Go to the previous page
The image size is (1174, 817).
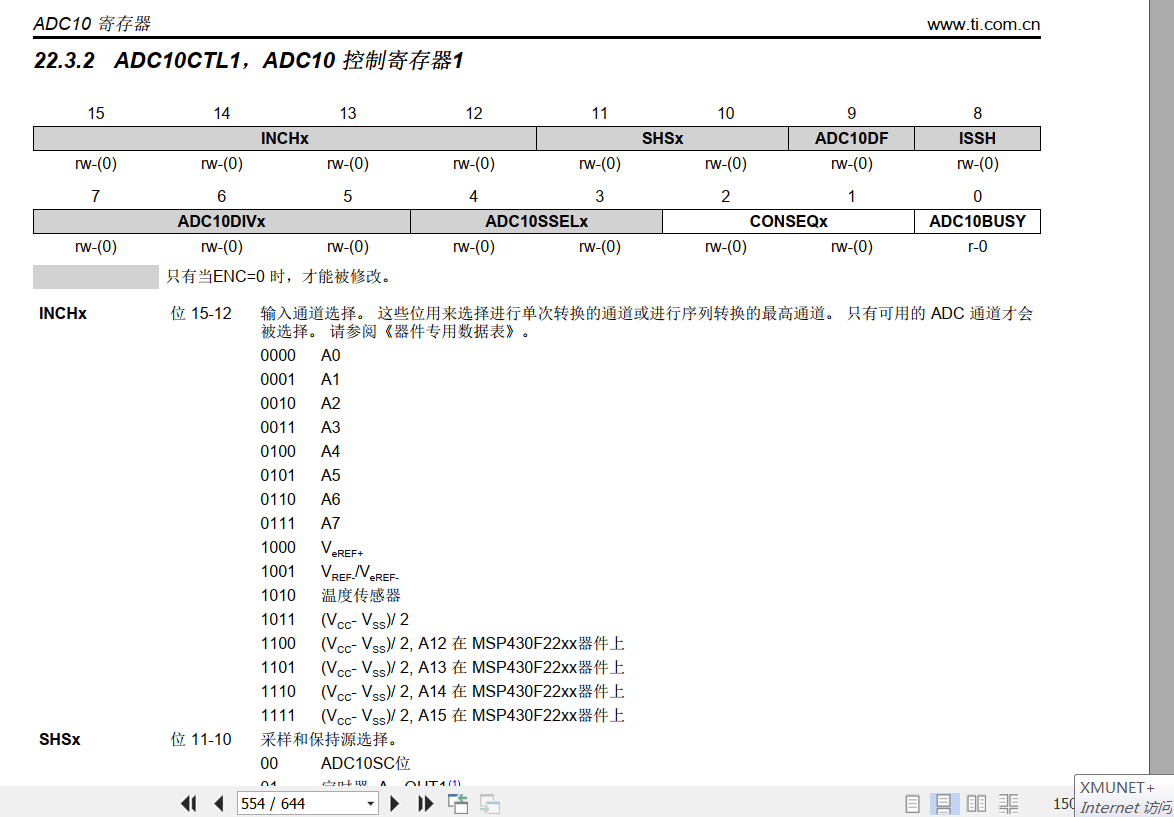click(x=219, y=804)
